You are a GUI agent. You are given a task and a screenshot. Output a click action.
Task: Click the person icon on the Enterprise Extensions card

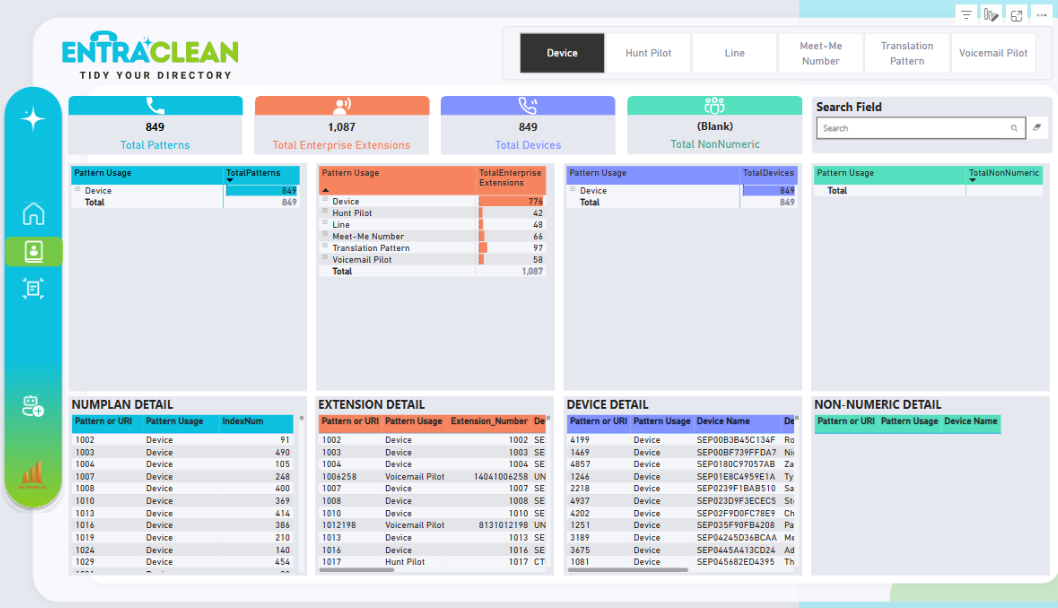[342, 105]
